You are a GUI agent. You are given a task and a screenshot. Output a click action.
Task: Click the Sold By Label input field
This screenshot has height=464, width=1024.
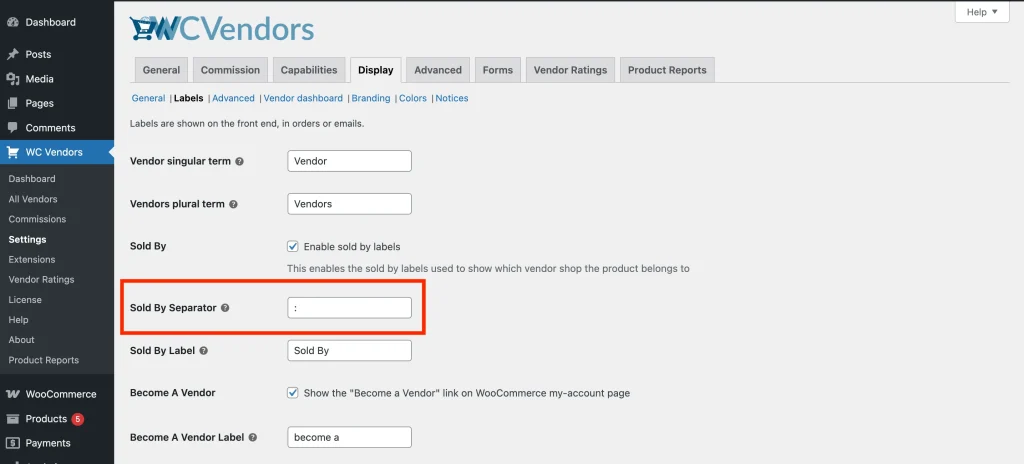349,350
